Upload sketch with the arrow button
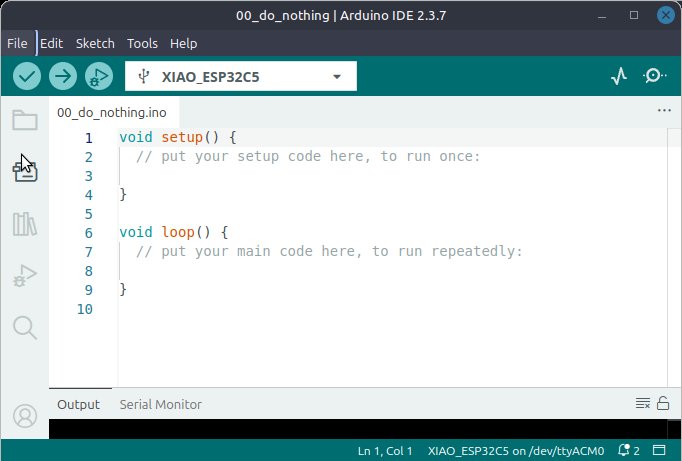This screenshot has height=461, width=682. click(x=63, y=77)
